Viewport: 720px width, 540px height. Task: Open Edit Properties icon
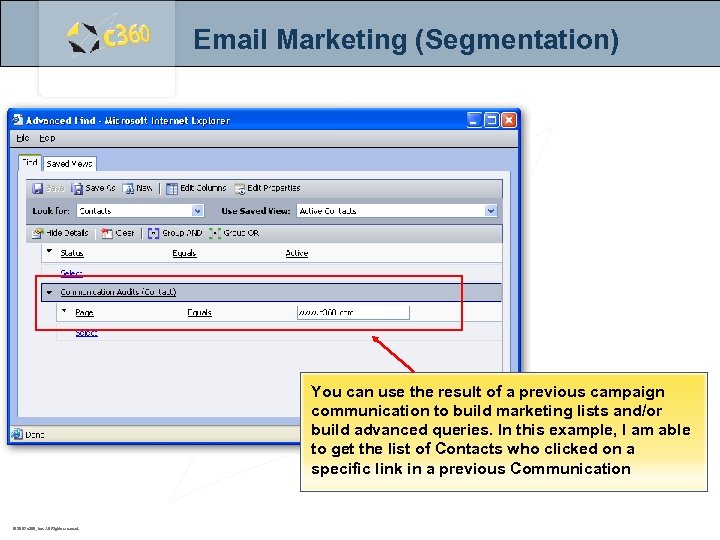(240, 189)
